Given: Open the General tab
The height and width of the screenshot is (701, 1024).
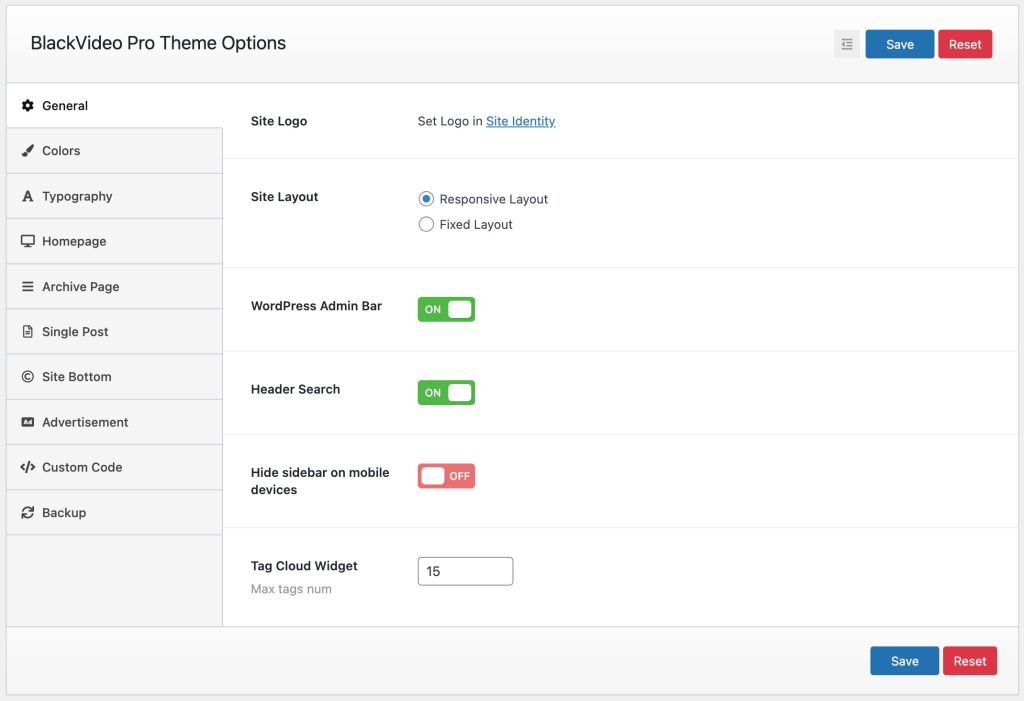Looking at the screenshot, I should tap(114, 105).
